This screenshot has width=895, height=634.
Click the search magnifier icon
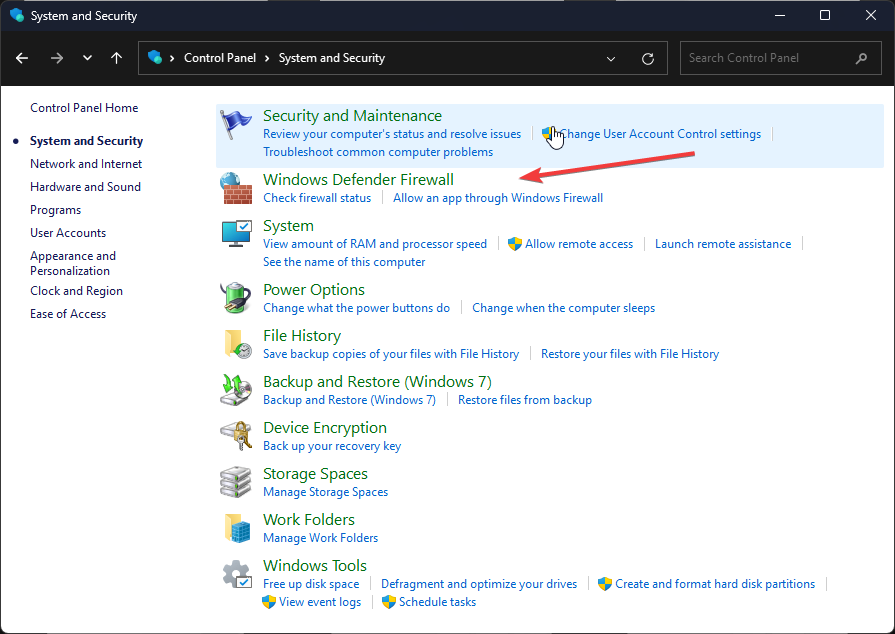click(861, 58)
